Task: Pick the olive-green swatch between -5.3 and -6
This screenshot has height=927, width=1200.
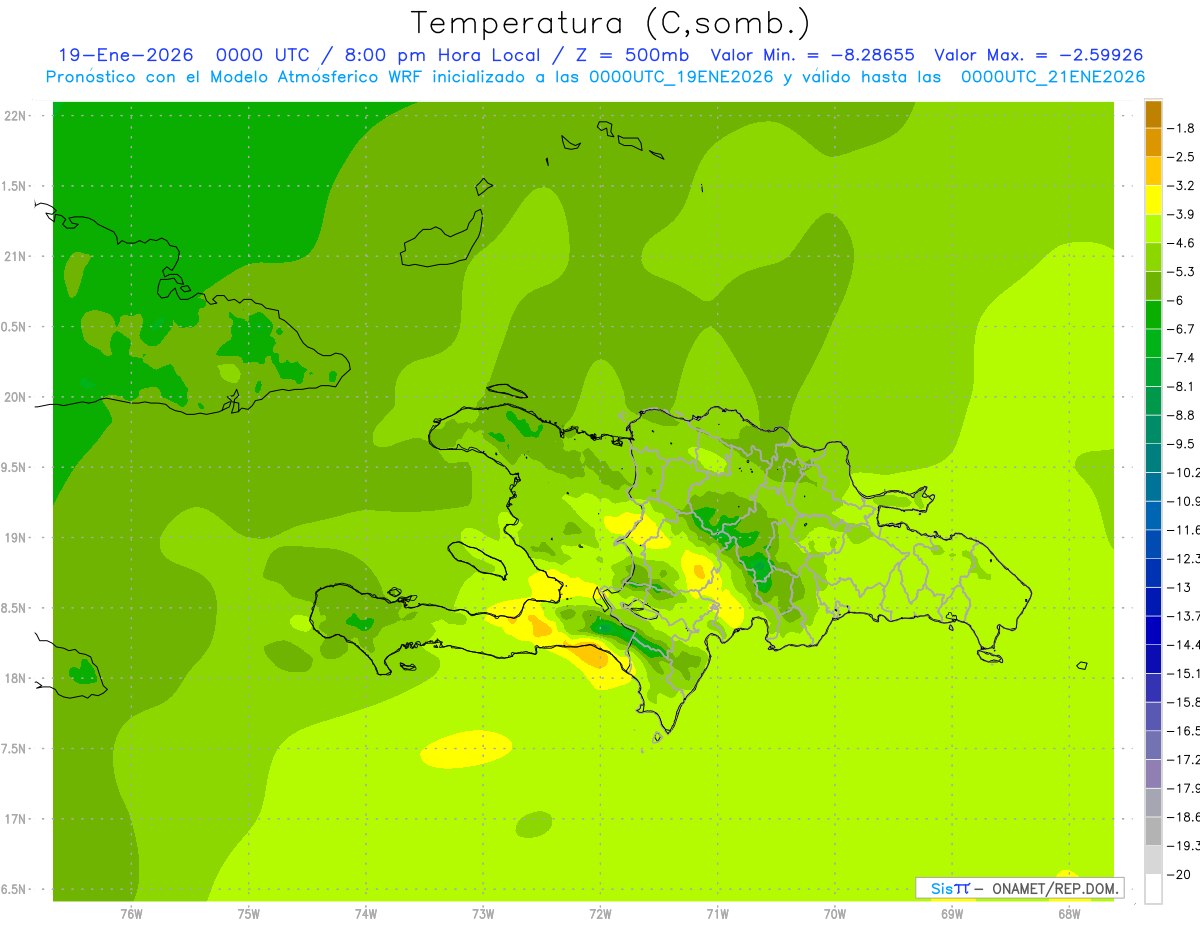Action: [1153, 286]
